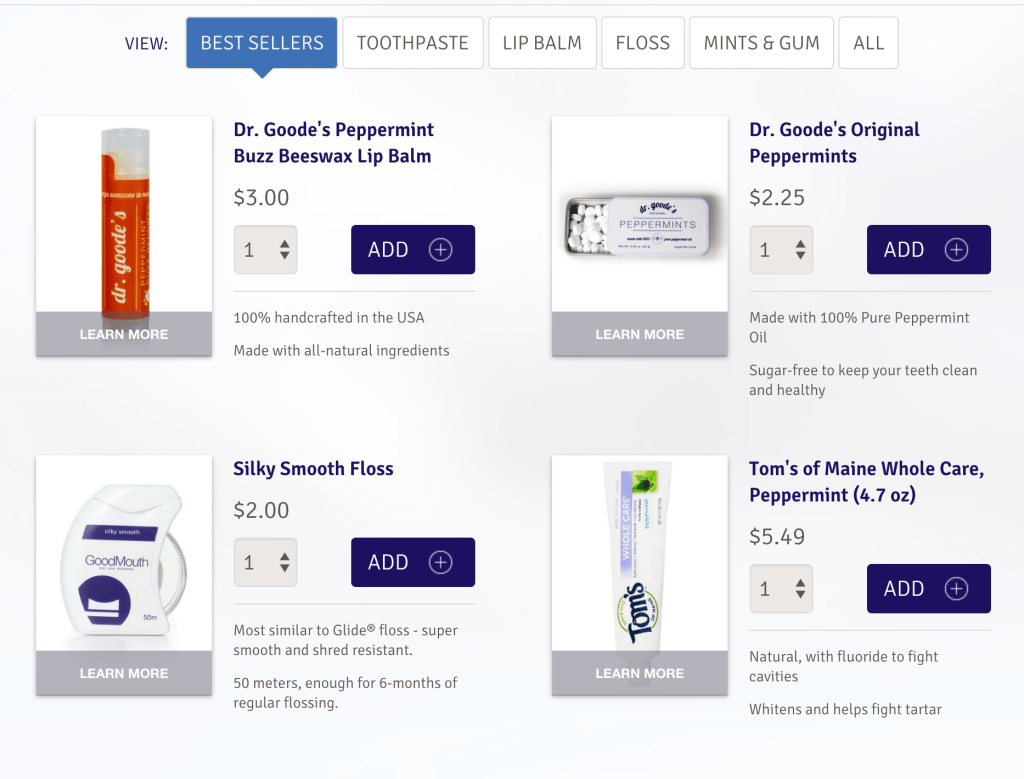This screenshot has height=779, width=1024.
Task: View All products tab
Action: [x=869, y=43]
